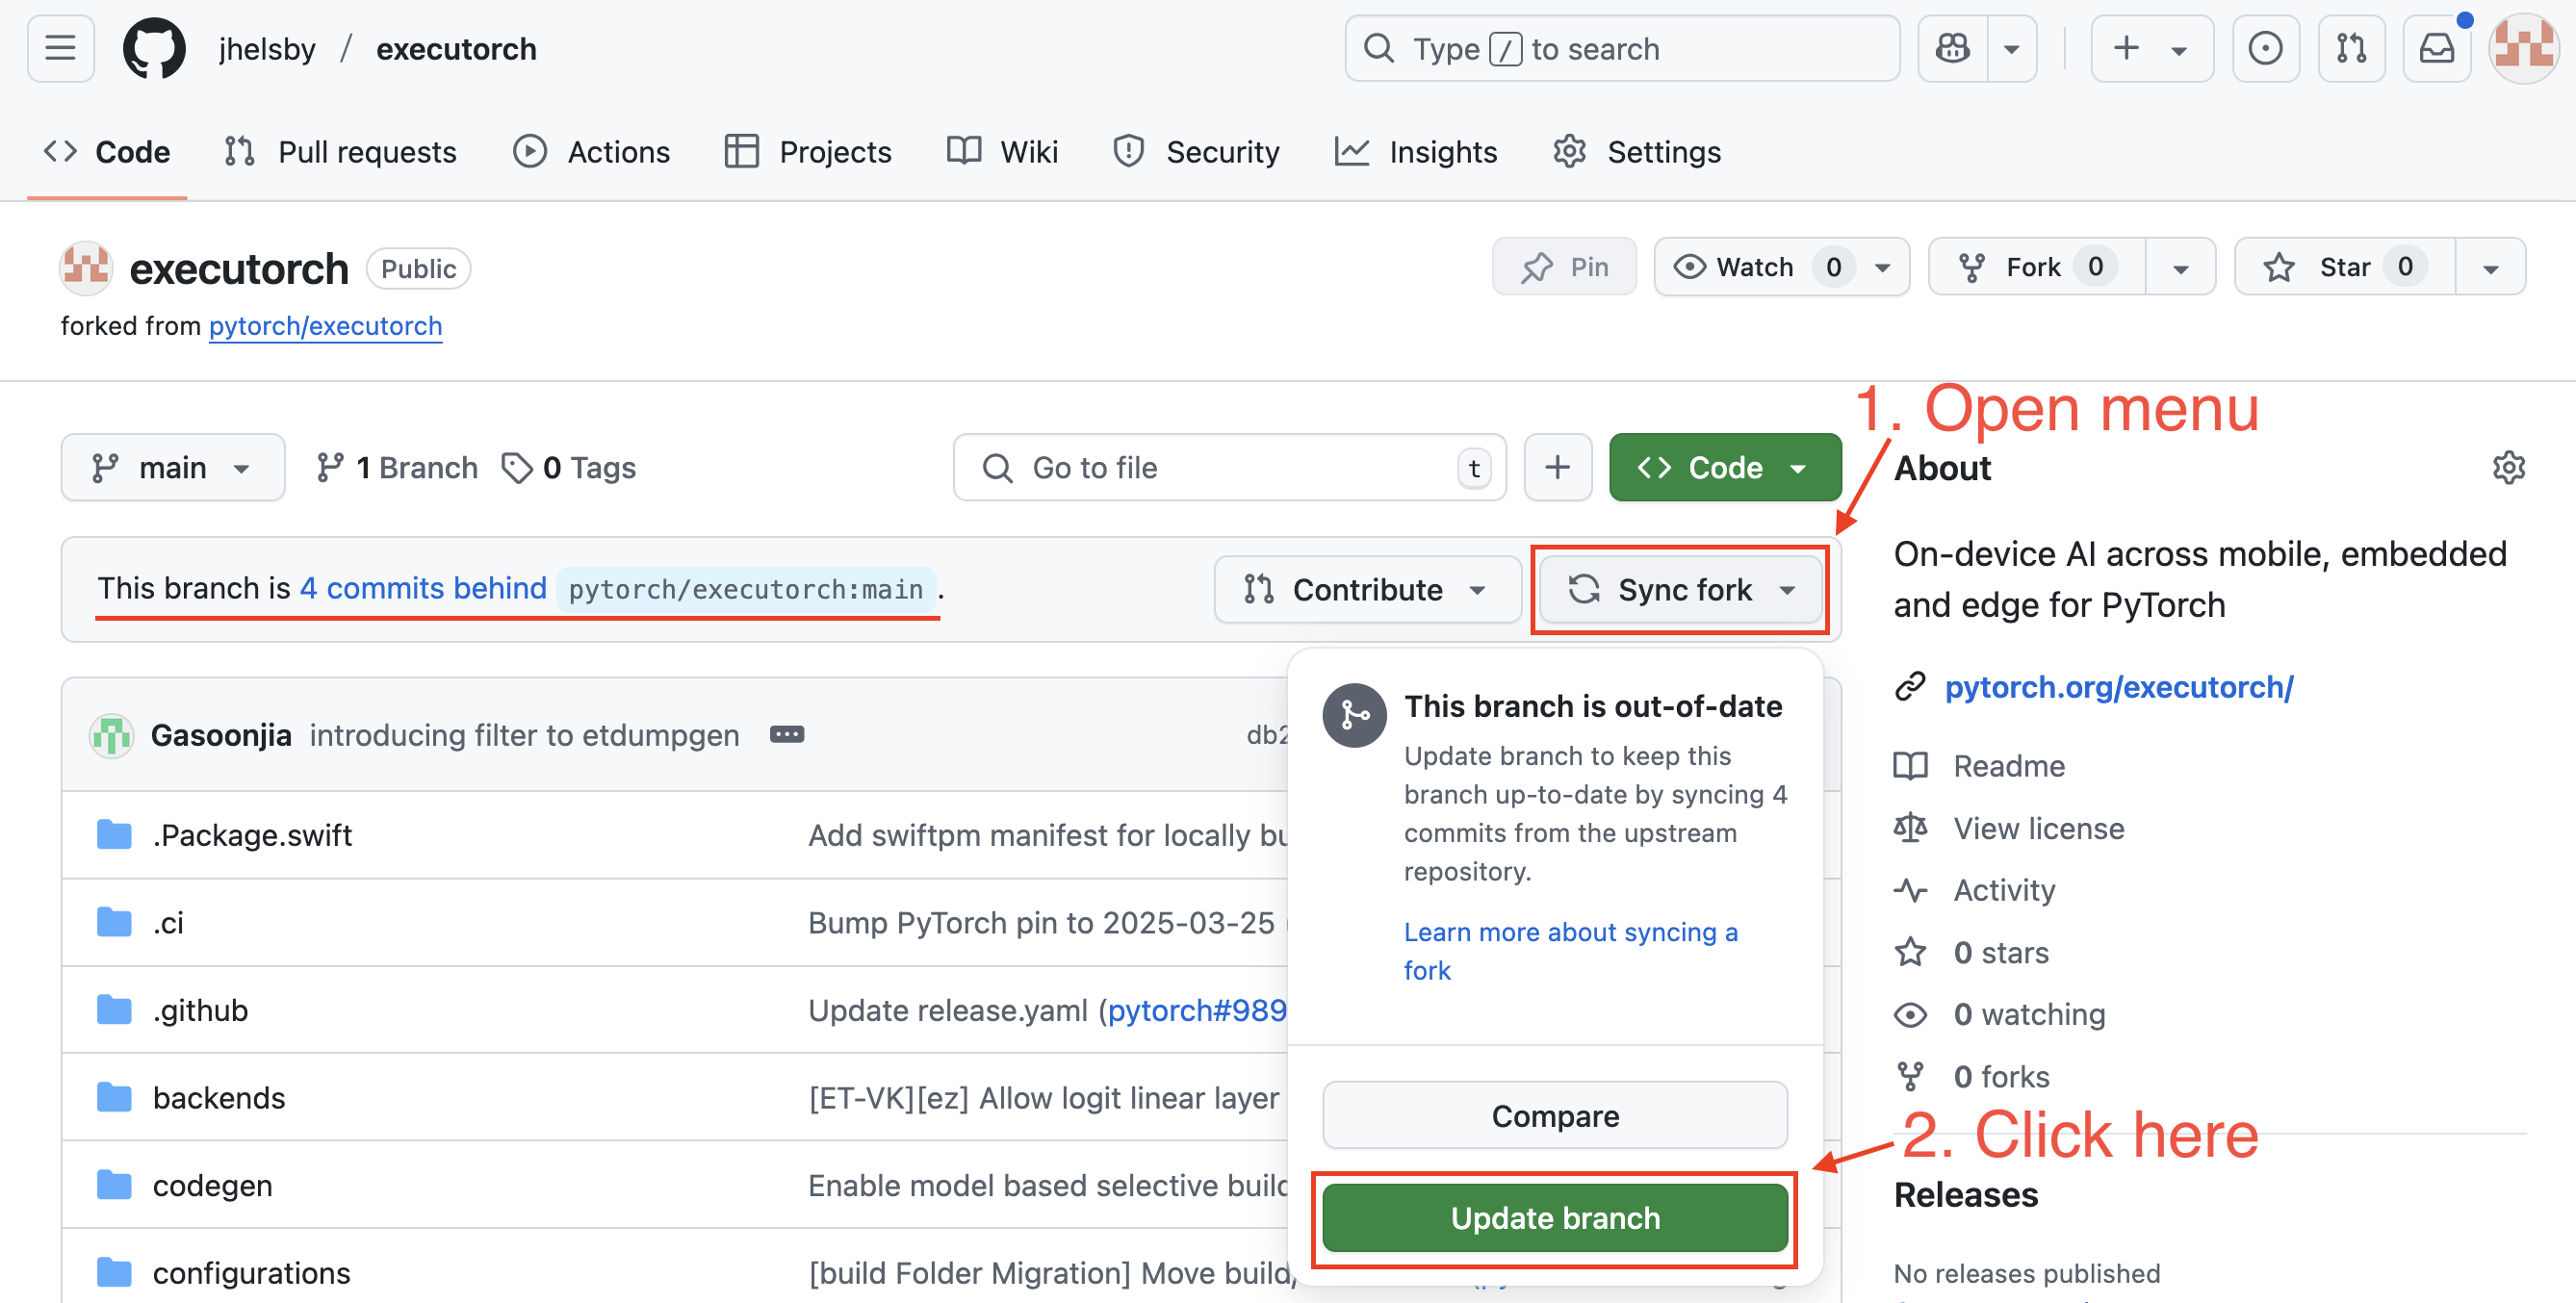
Task: Switch to the Actions tab
Action: click(591, 152)
